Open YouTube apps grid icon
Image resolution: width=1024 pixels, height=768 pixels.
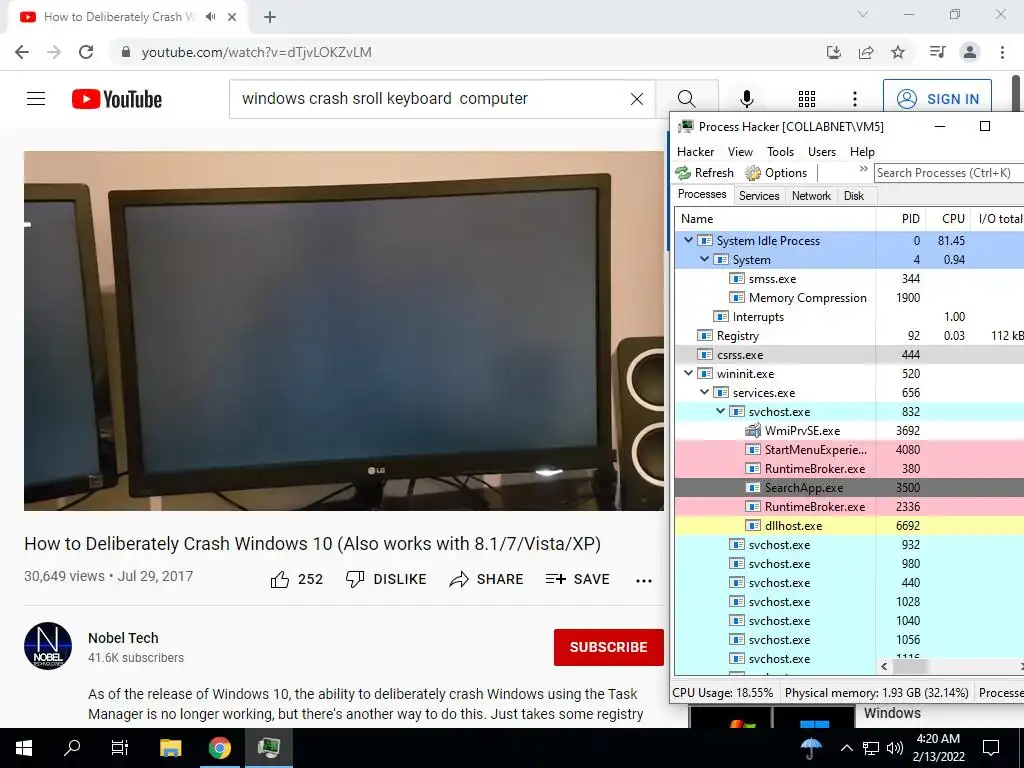click(x=807, y=99)
